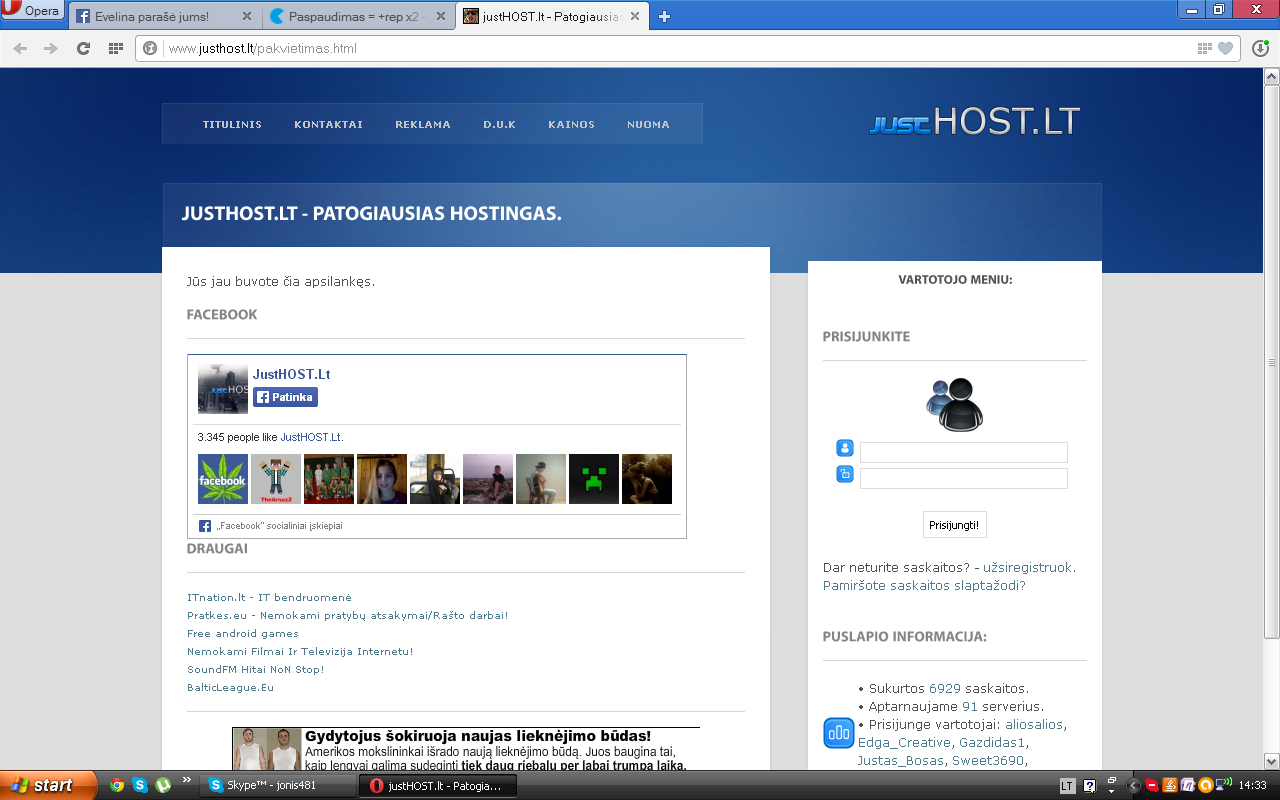Viewport: 1280px width, 800px height.
Task: Click the vertical scrollbar down arrow
Action: point(1272,760)
